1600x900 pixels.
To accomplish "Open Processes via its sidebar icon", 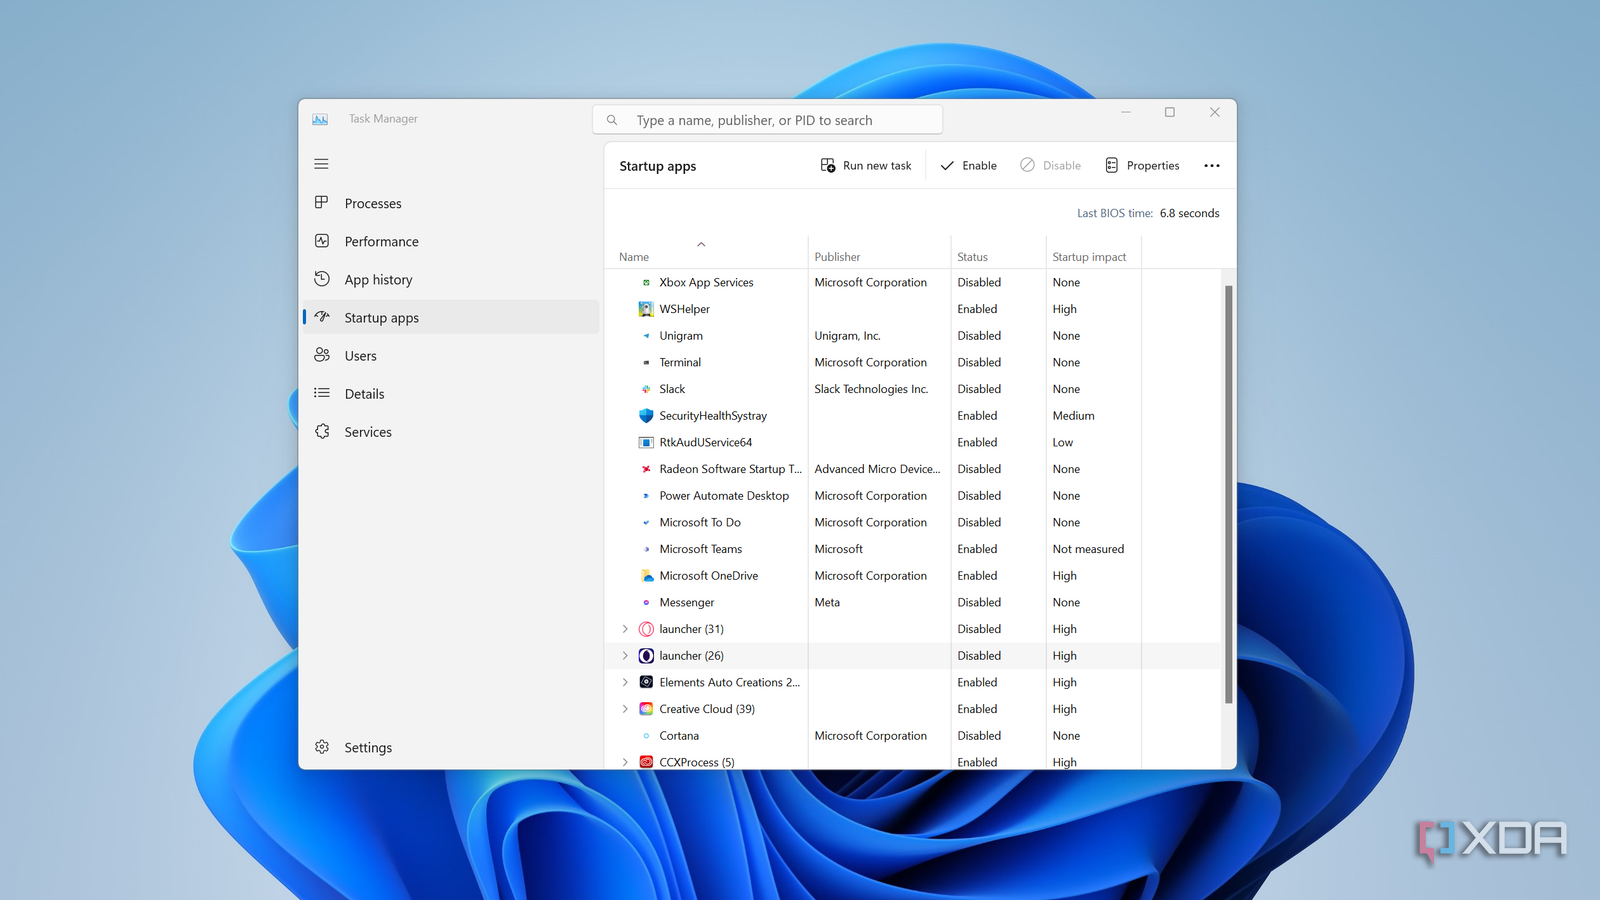I will (321, 203).
